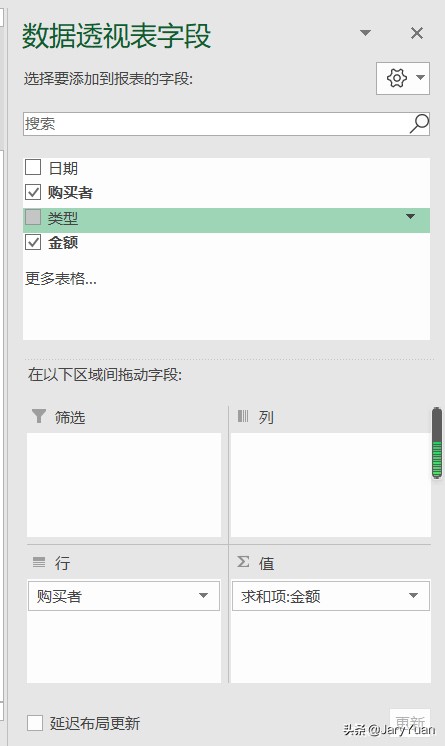The width and height of the screenshot is (445, 746).
Task: Click the 更多表格... link
Action: 60,278
